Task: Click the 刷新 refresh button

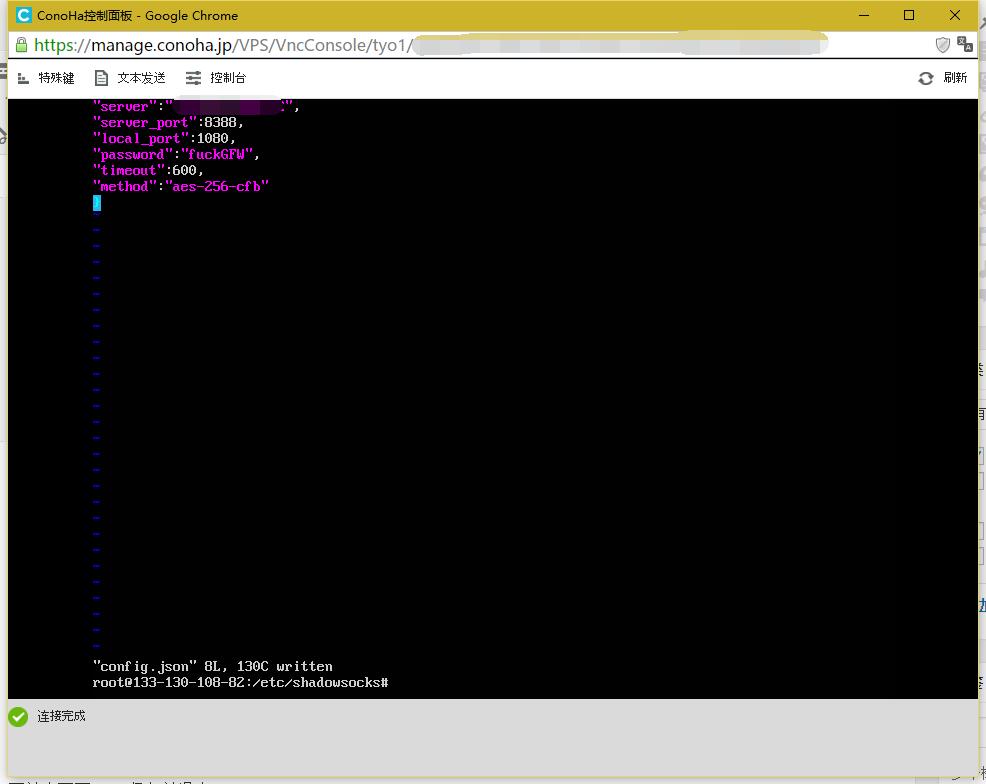Action: (942, 78)
